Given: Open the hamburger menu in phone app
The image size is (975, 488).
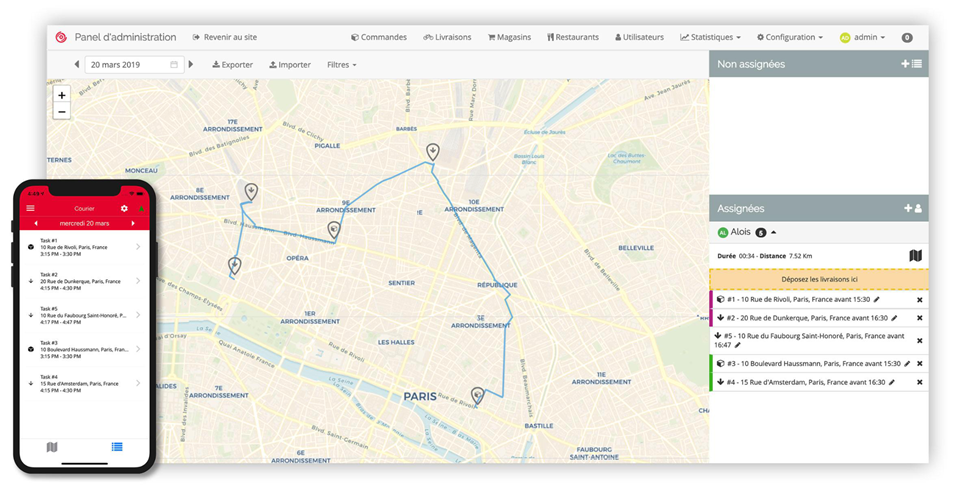Looking at the screenshot, I should click(30, 208).
